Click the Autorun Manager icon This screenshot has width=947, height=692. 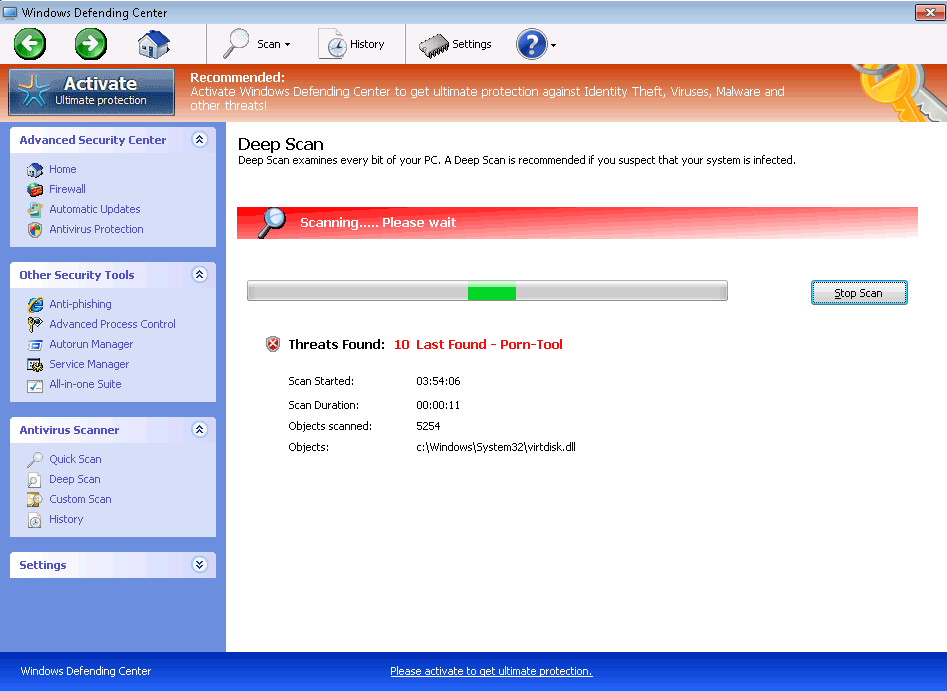[35, 344]
